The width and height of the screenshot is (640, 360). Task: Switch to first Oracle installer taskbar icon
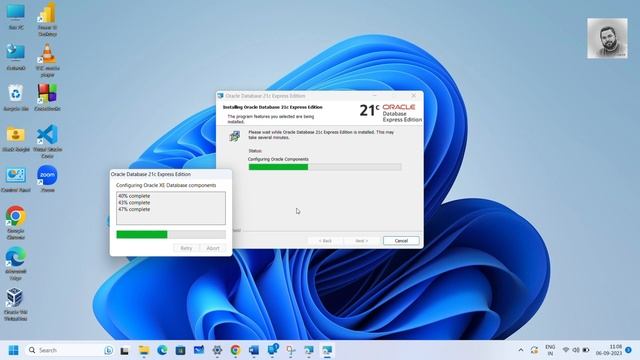point(309,350)
